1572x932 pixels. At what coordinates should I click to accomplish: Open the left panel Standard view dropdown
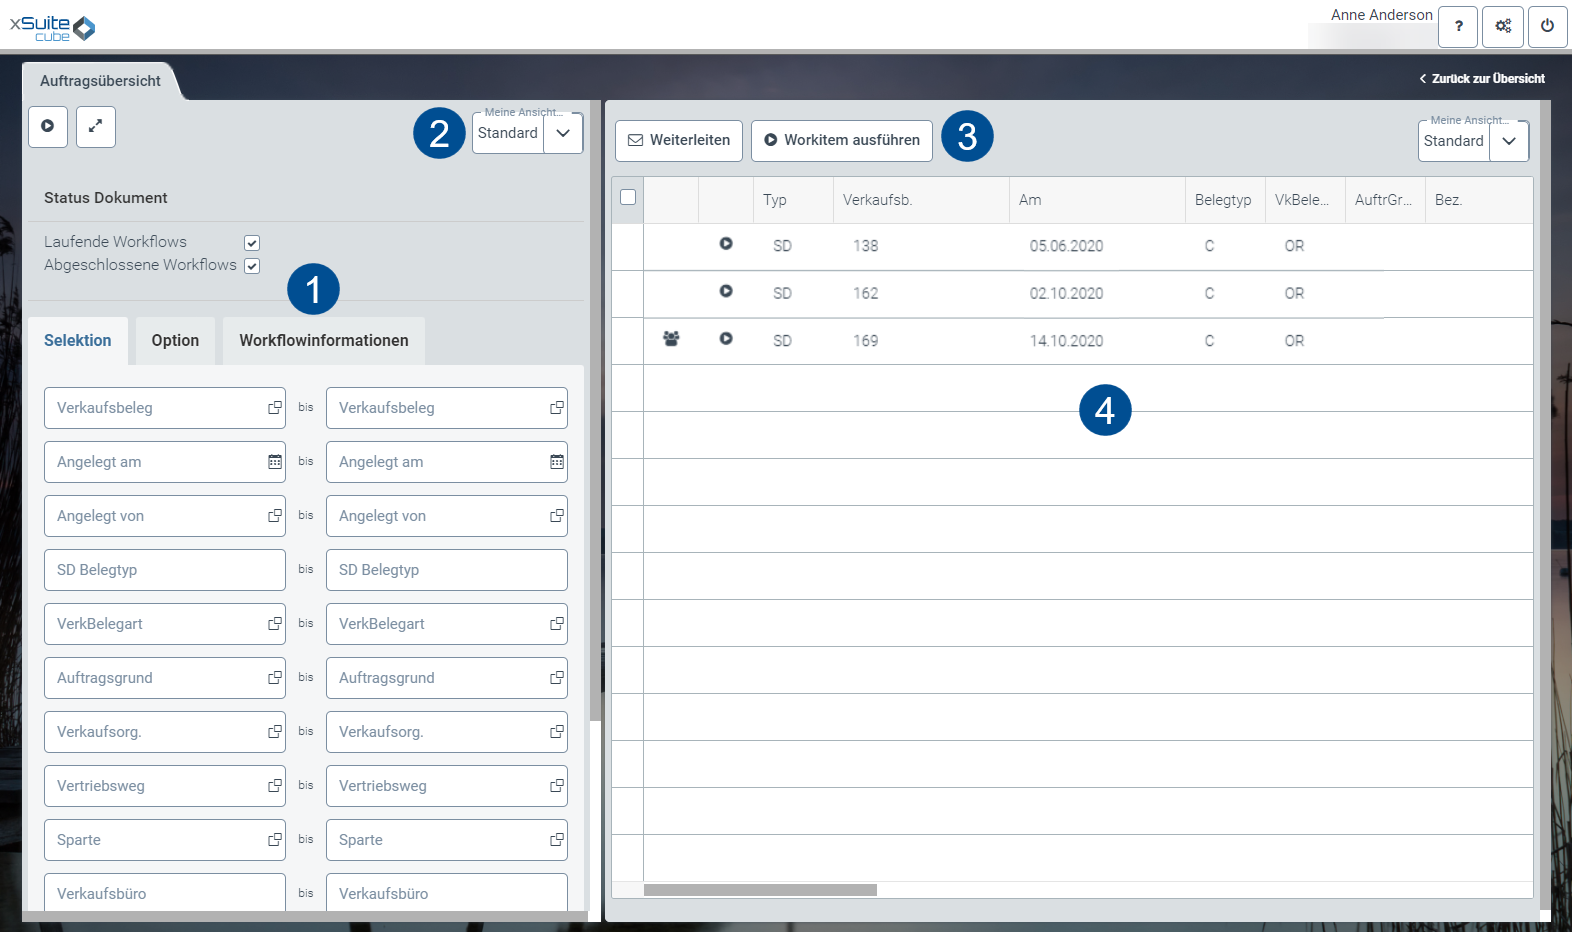[563, 133]
